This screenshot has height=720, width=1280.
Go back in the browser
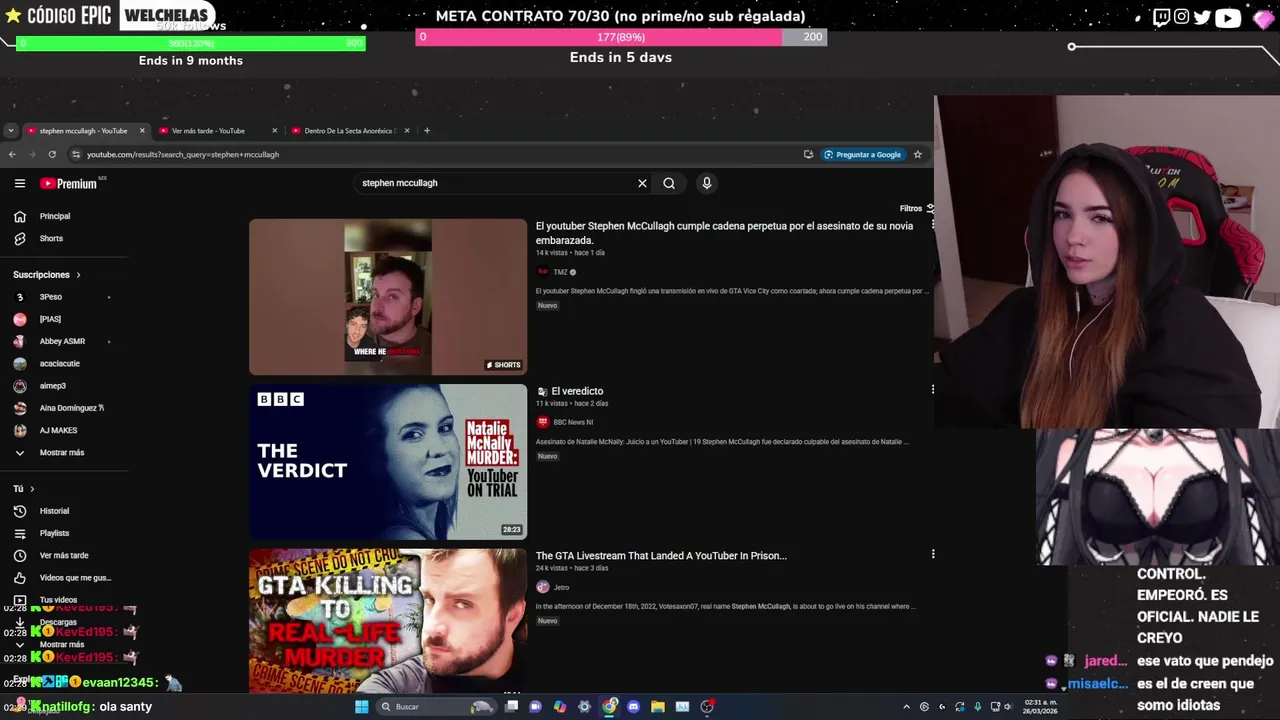[x=12, y=154]
